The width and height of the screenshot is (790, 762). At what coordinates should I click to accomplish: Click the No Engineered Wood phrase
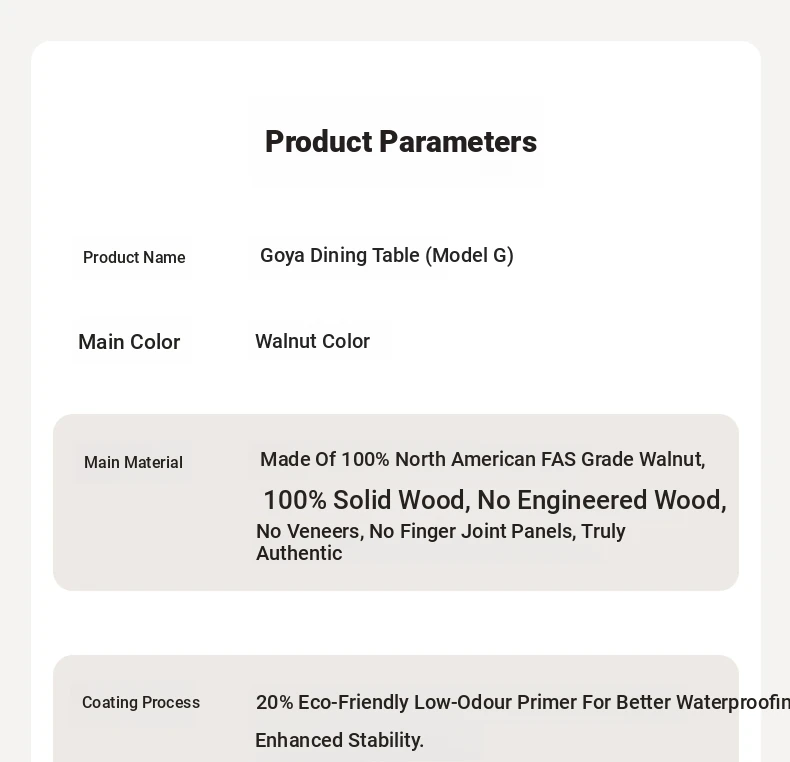point(602,500)
